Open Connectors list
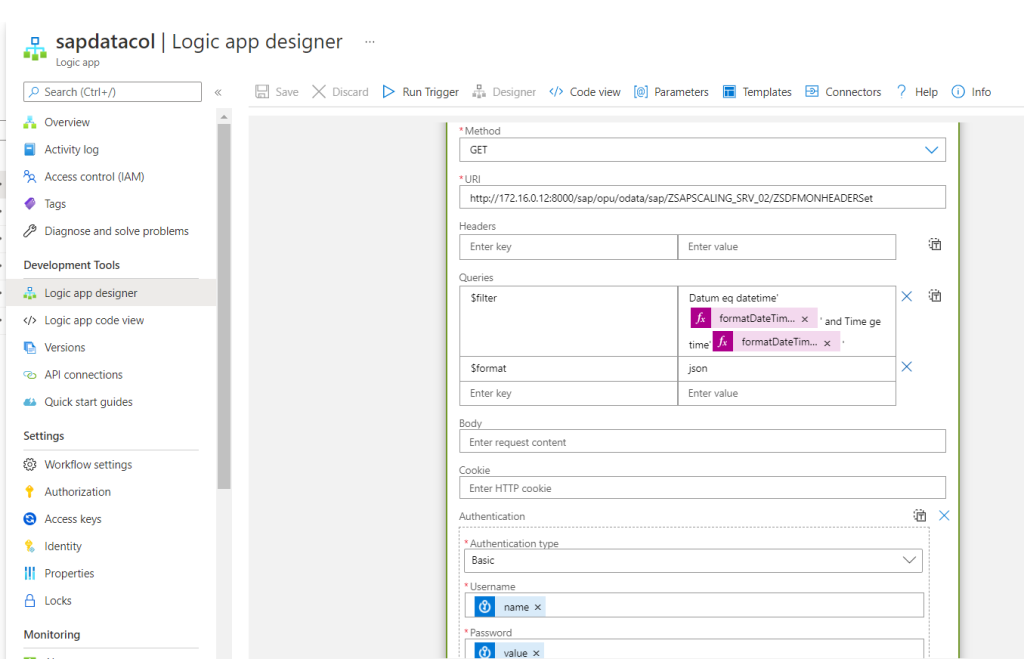Image resolution: width=1024 pixels, height=659 pixels. (843, 92)
